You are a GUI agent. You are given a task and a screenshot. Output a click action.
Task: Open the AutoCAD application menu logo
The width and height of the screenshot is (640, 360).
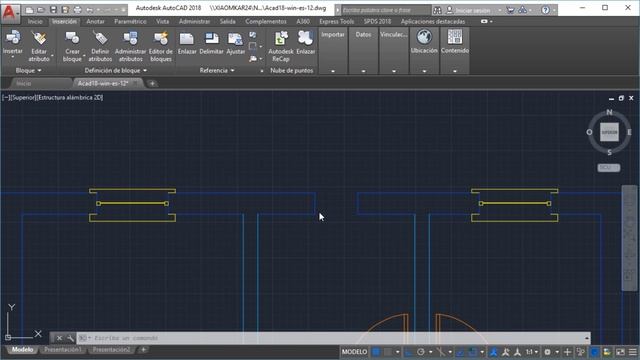pos(9,12)
